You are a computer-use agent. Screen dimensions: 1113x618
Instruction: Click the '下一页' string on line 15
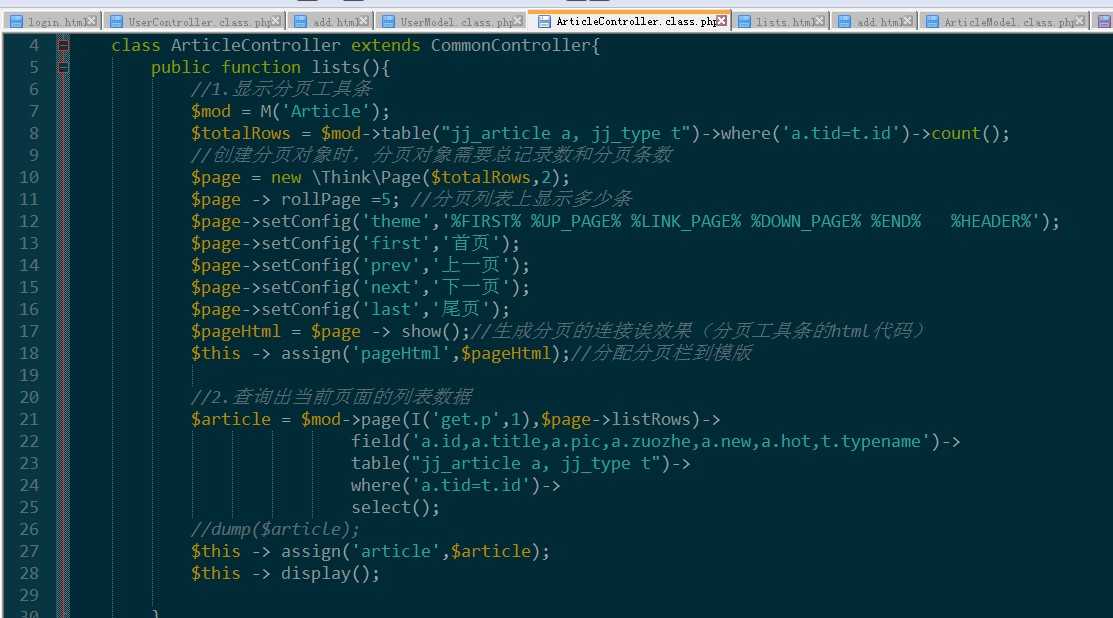[x=471, y=287]
